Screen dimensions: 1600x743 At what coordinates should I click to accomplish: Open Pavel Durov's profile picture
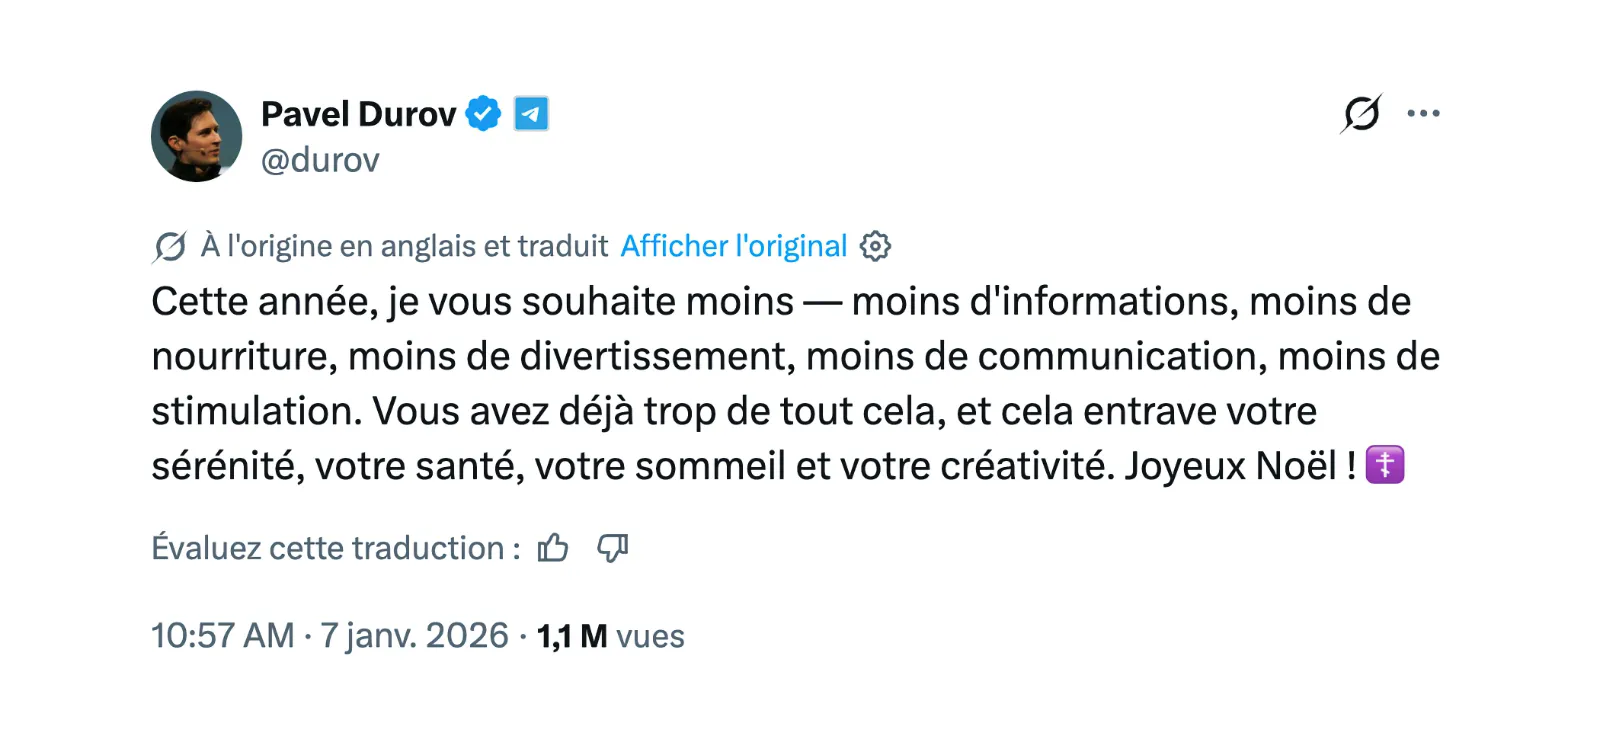coord(196,136)
